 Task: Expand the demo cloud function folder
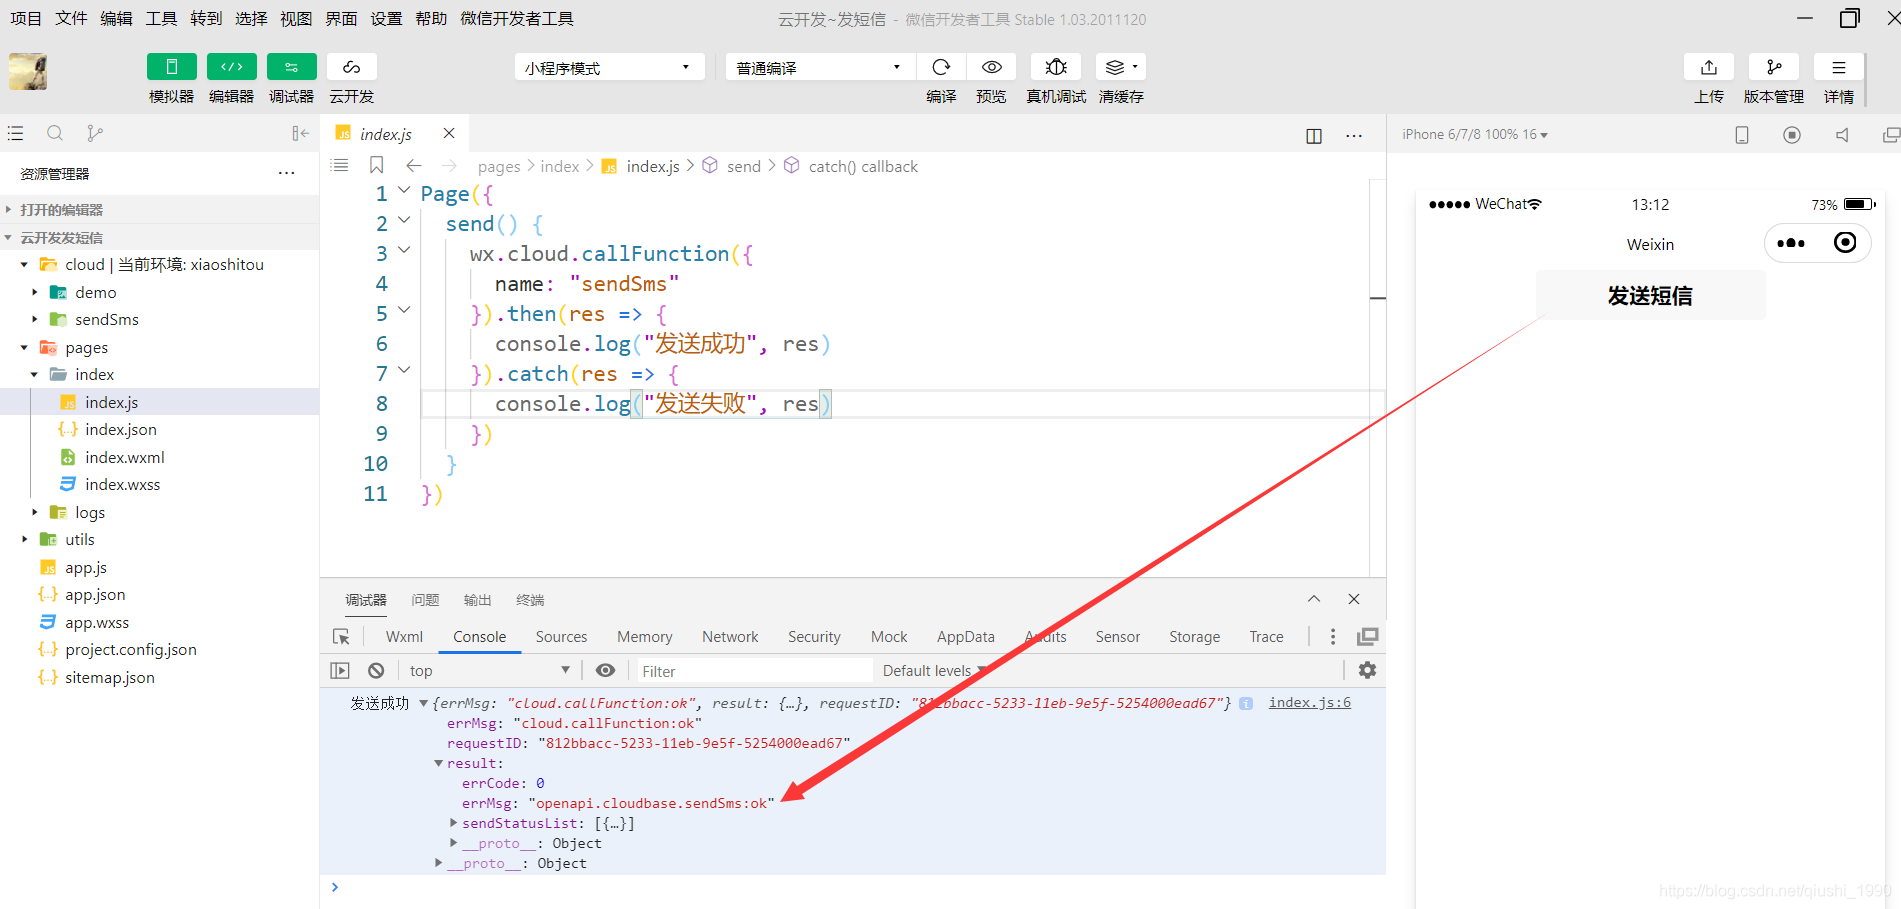click(34, 292)
